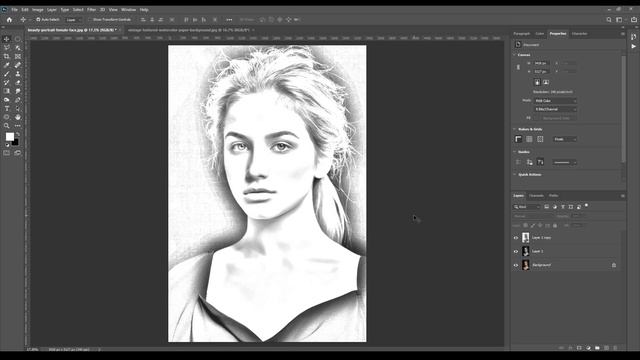Collapse the Canvas section
Viewport: 640px width, 360px height.
coord(515,55)
